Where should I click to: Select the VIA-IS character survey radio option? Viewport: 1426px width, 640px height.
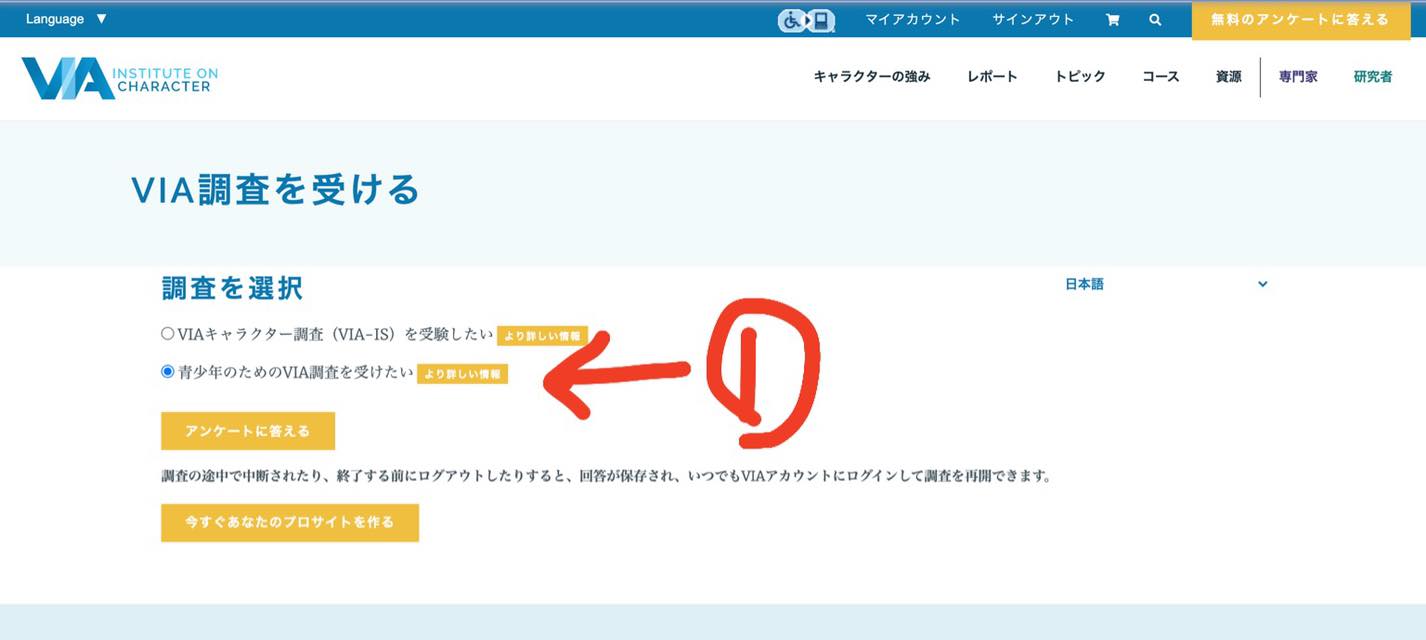point(167,334)
